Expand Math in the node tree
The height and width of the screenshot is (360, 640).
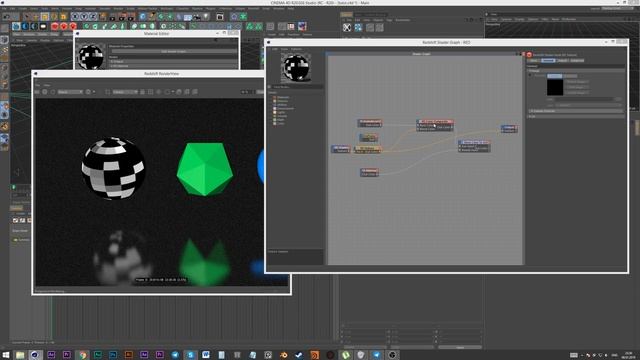pos(280,119)
